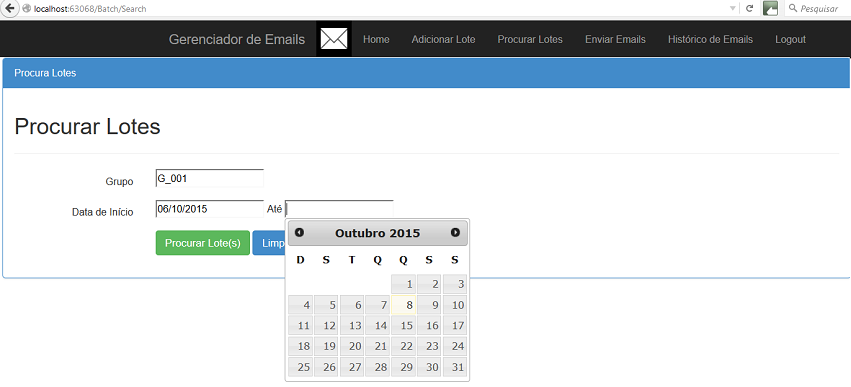This screenshot has height=387, width=851.
Task: Click the Data de Início date field
Action: click(x=209, y=209)
